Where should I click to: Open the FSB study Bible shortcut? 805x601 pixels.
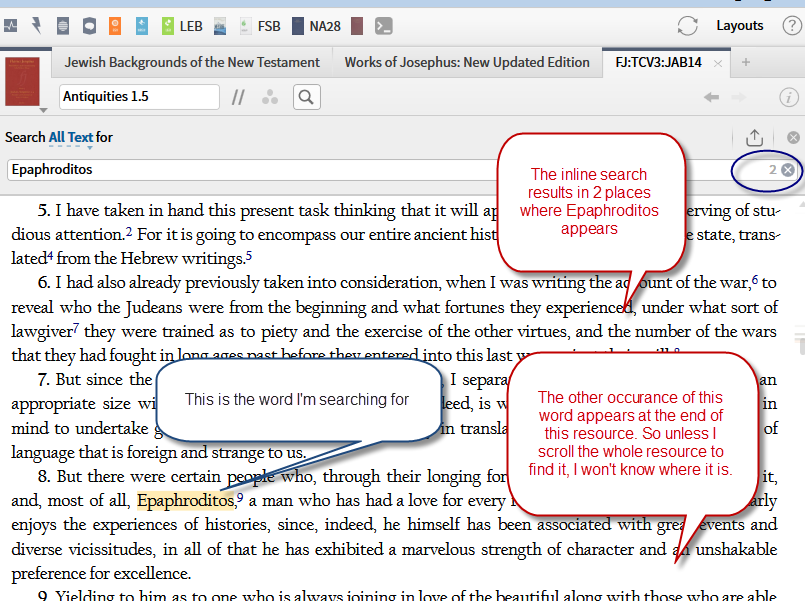pos(260,26)
